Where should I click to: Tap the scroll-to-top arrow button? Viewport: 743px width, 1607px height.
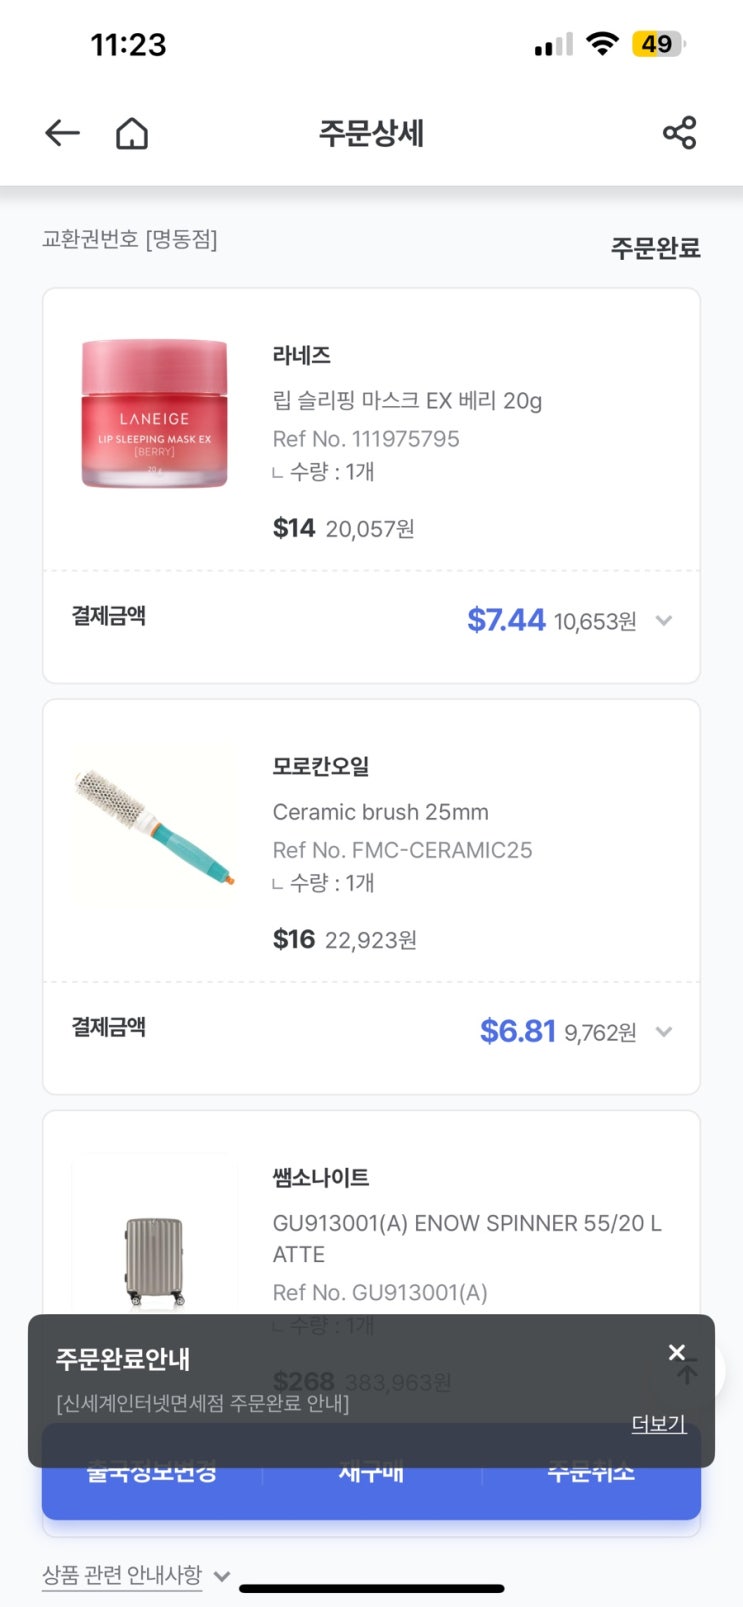pos(690,1373)
